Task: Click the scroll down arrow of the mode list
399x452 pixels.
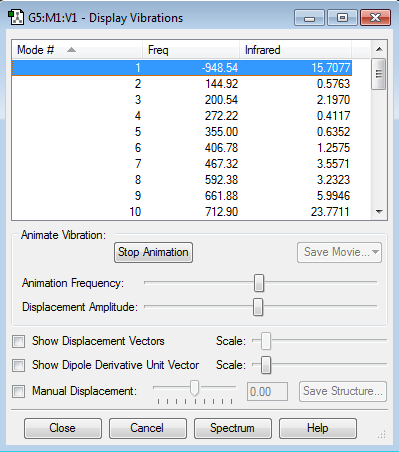Action: point(379,212)
